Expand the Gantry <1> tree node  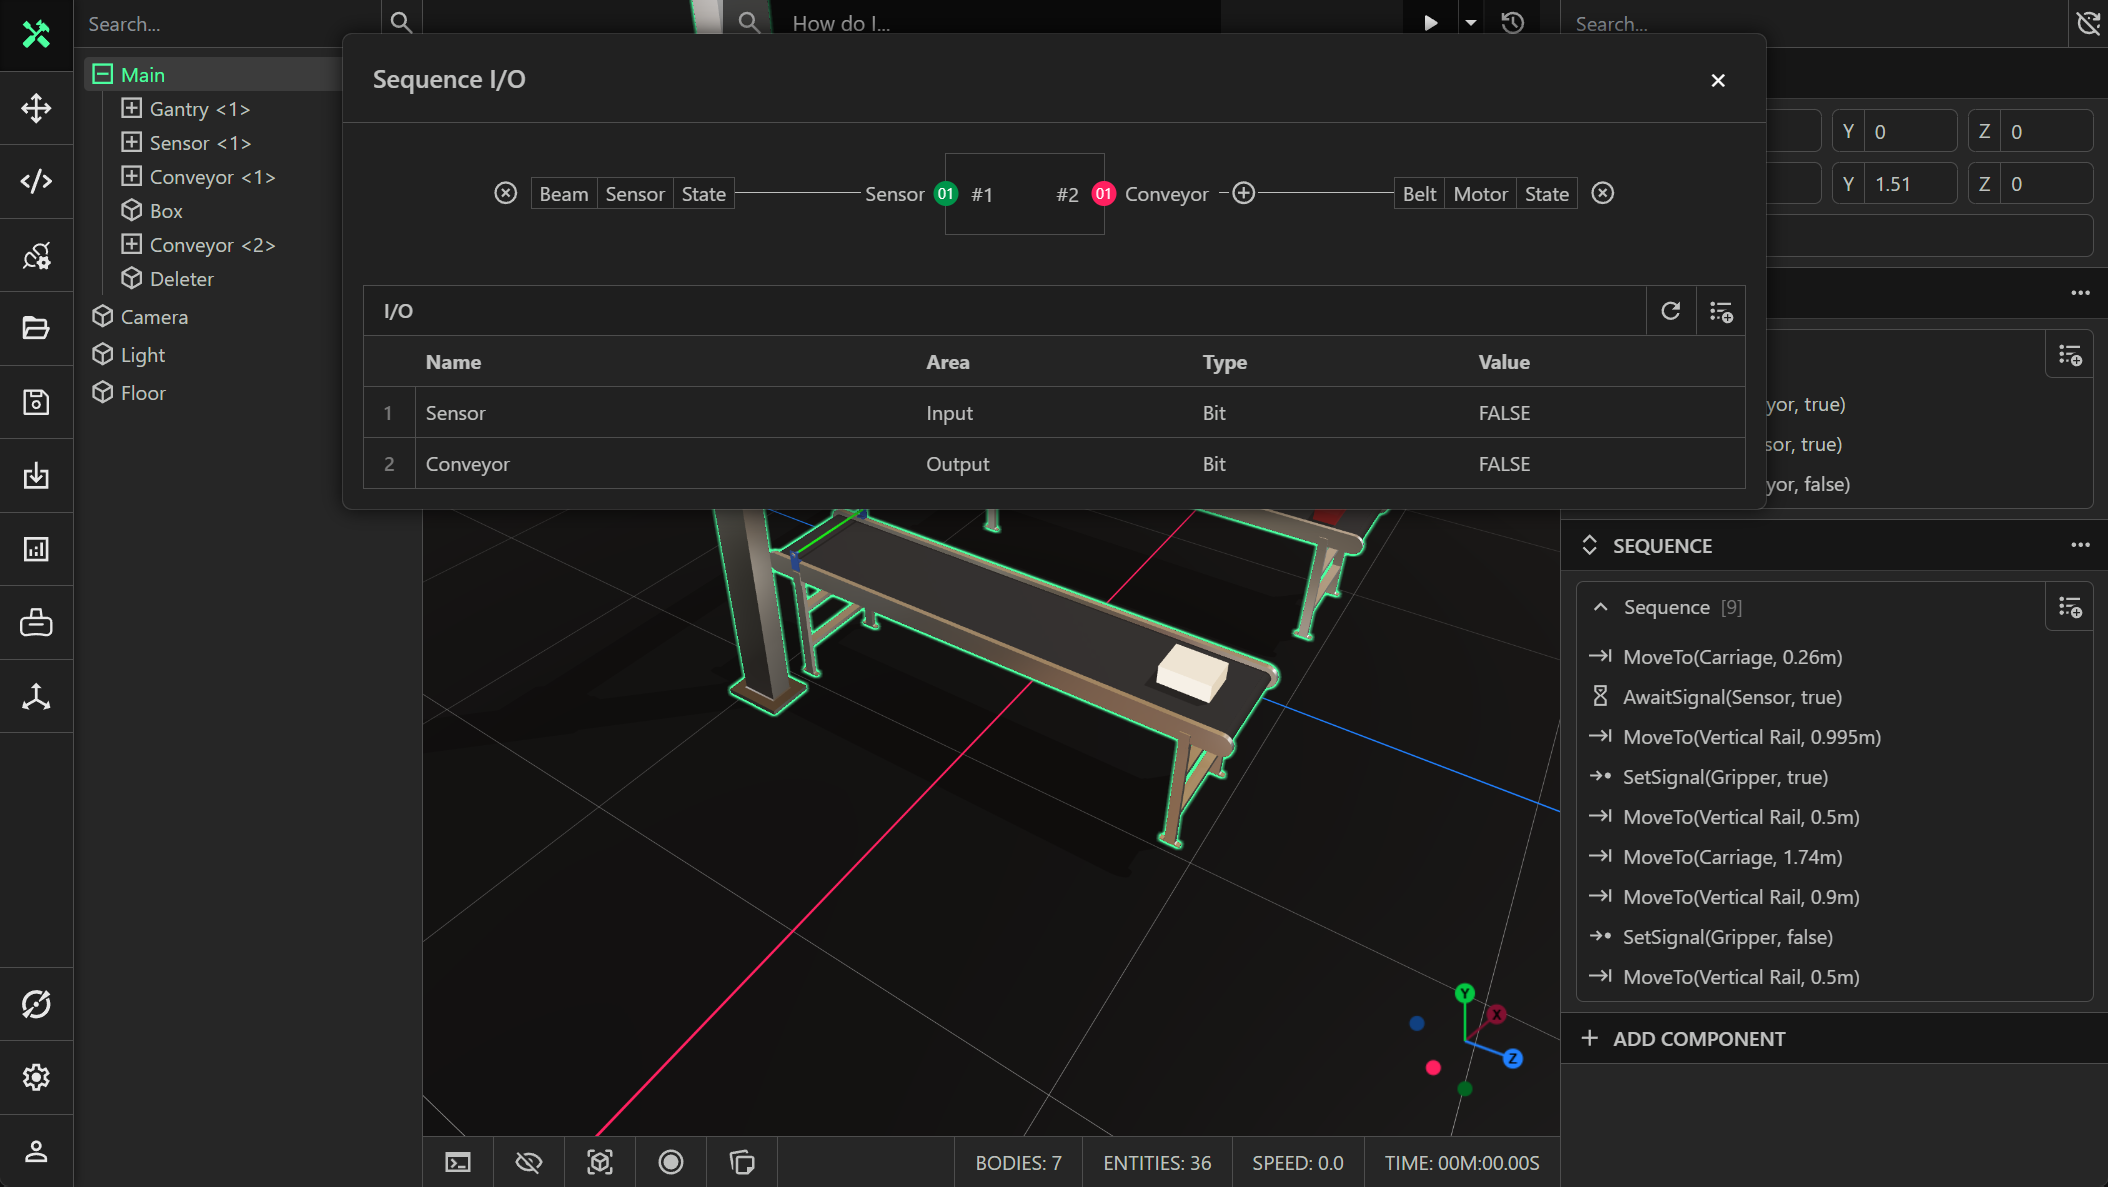tap(131, 108)
